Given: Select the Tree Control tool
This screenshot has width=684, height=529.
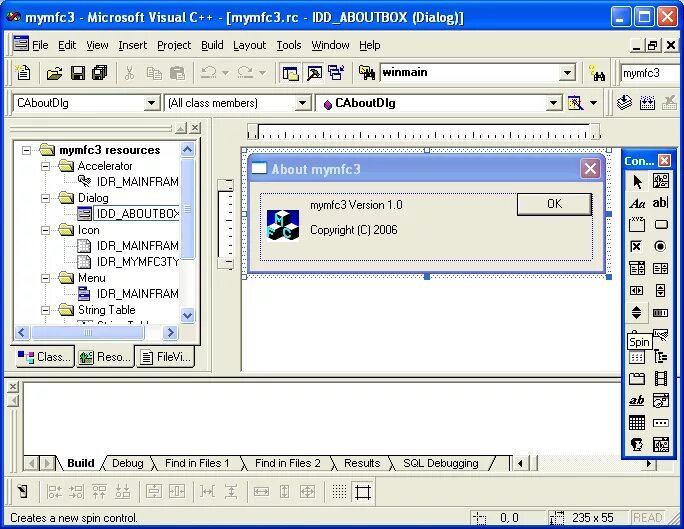Looking at the screenshot, I should point(660,357).
